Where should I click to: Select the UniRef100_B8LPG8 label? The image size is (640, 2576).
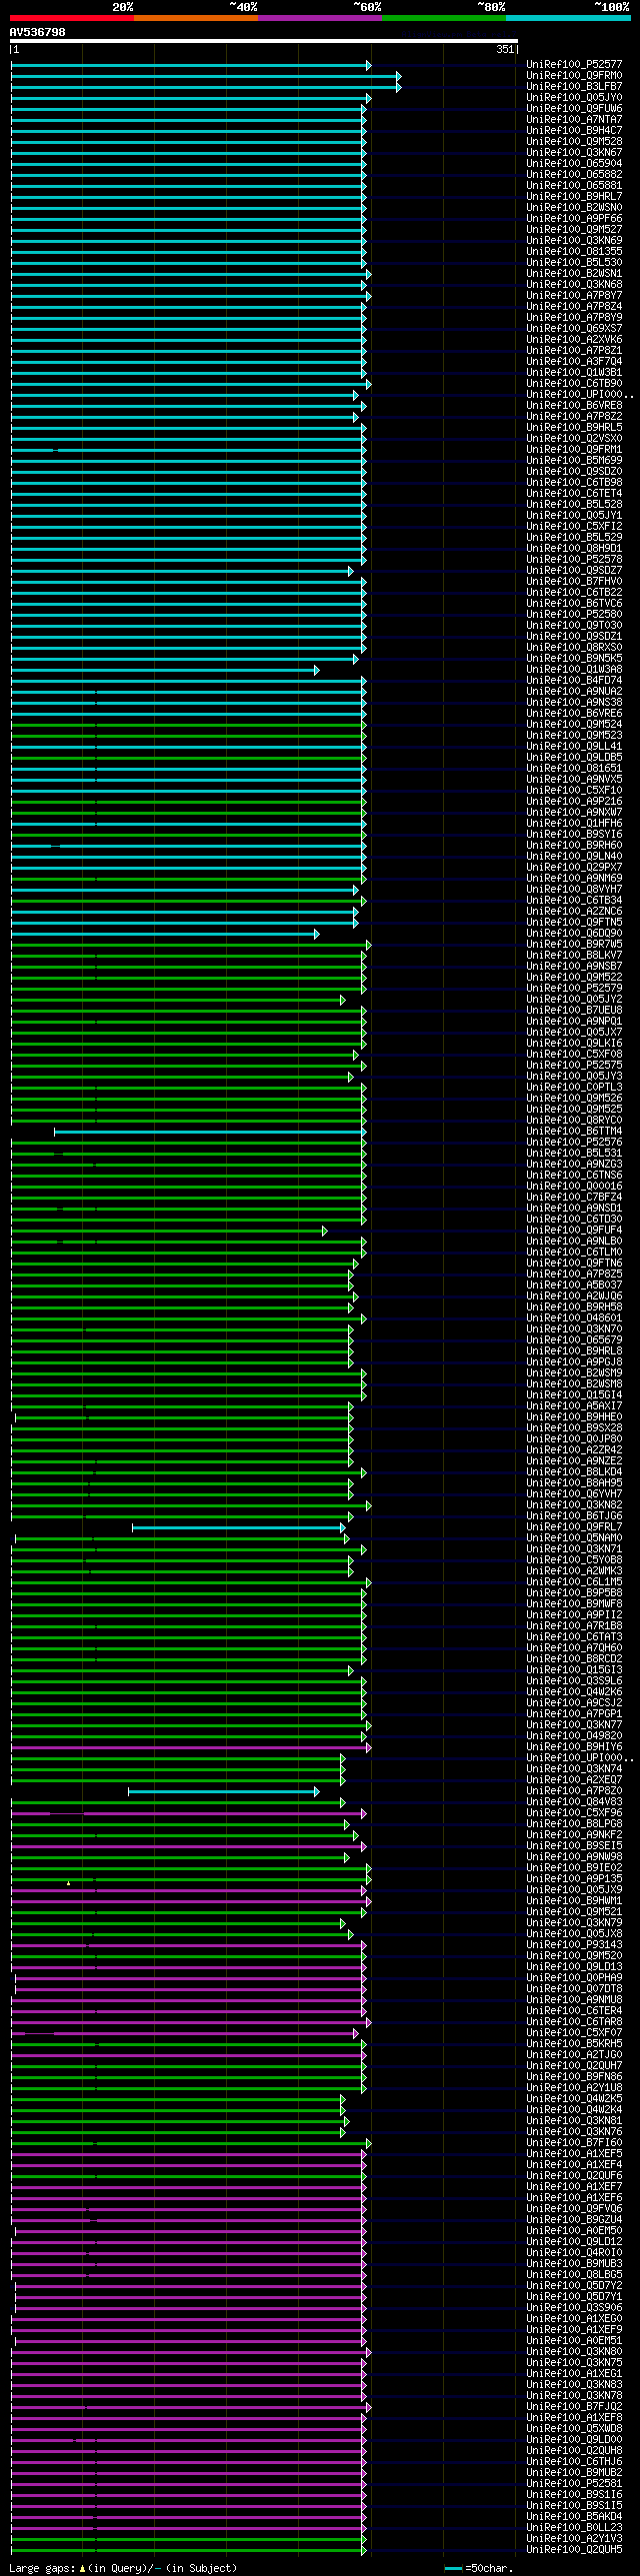(574, 1824)
